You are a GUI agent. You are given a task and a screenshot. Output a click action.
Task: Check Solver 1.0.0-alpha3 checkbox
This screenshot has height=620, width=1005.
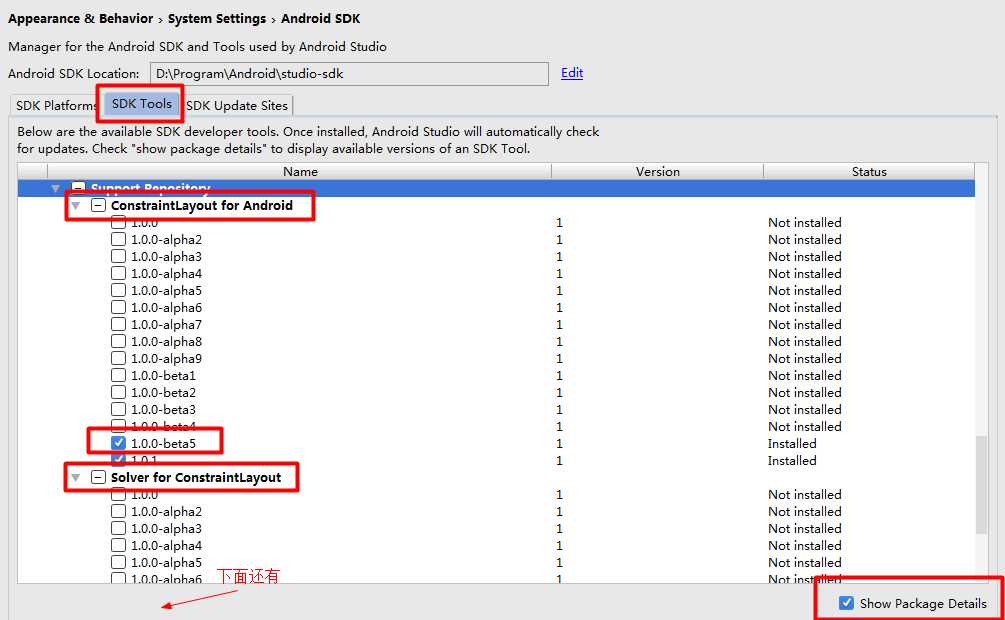[119, 528]
